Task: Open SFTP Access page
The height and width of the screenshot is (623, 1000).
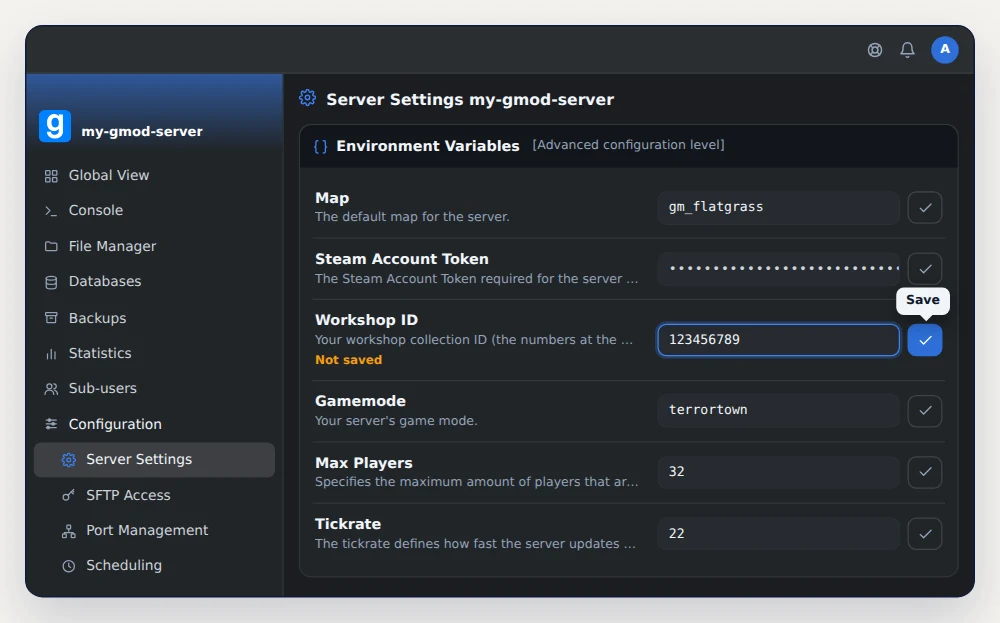Action: click(x=154, y=495)
